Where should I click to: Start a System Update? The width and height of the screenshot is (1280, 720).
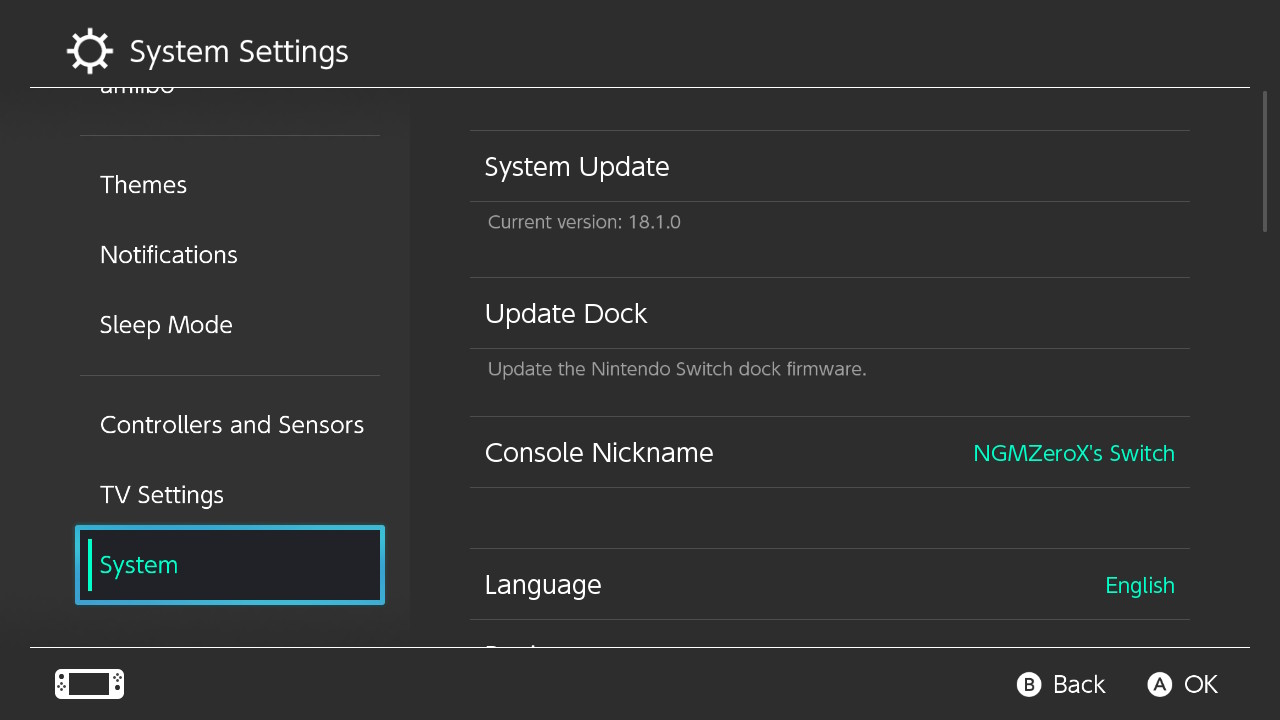pos(829,166)
